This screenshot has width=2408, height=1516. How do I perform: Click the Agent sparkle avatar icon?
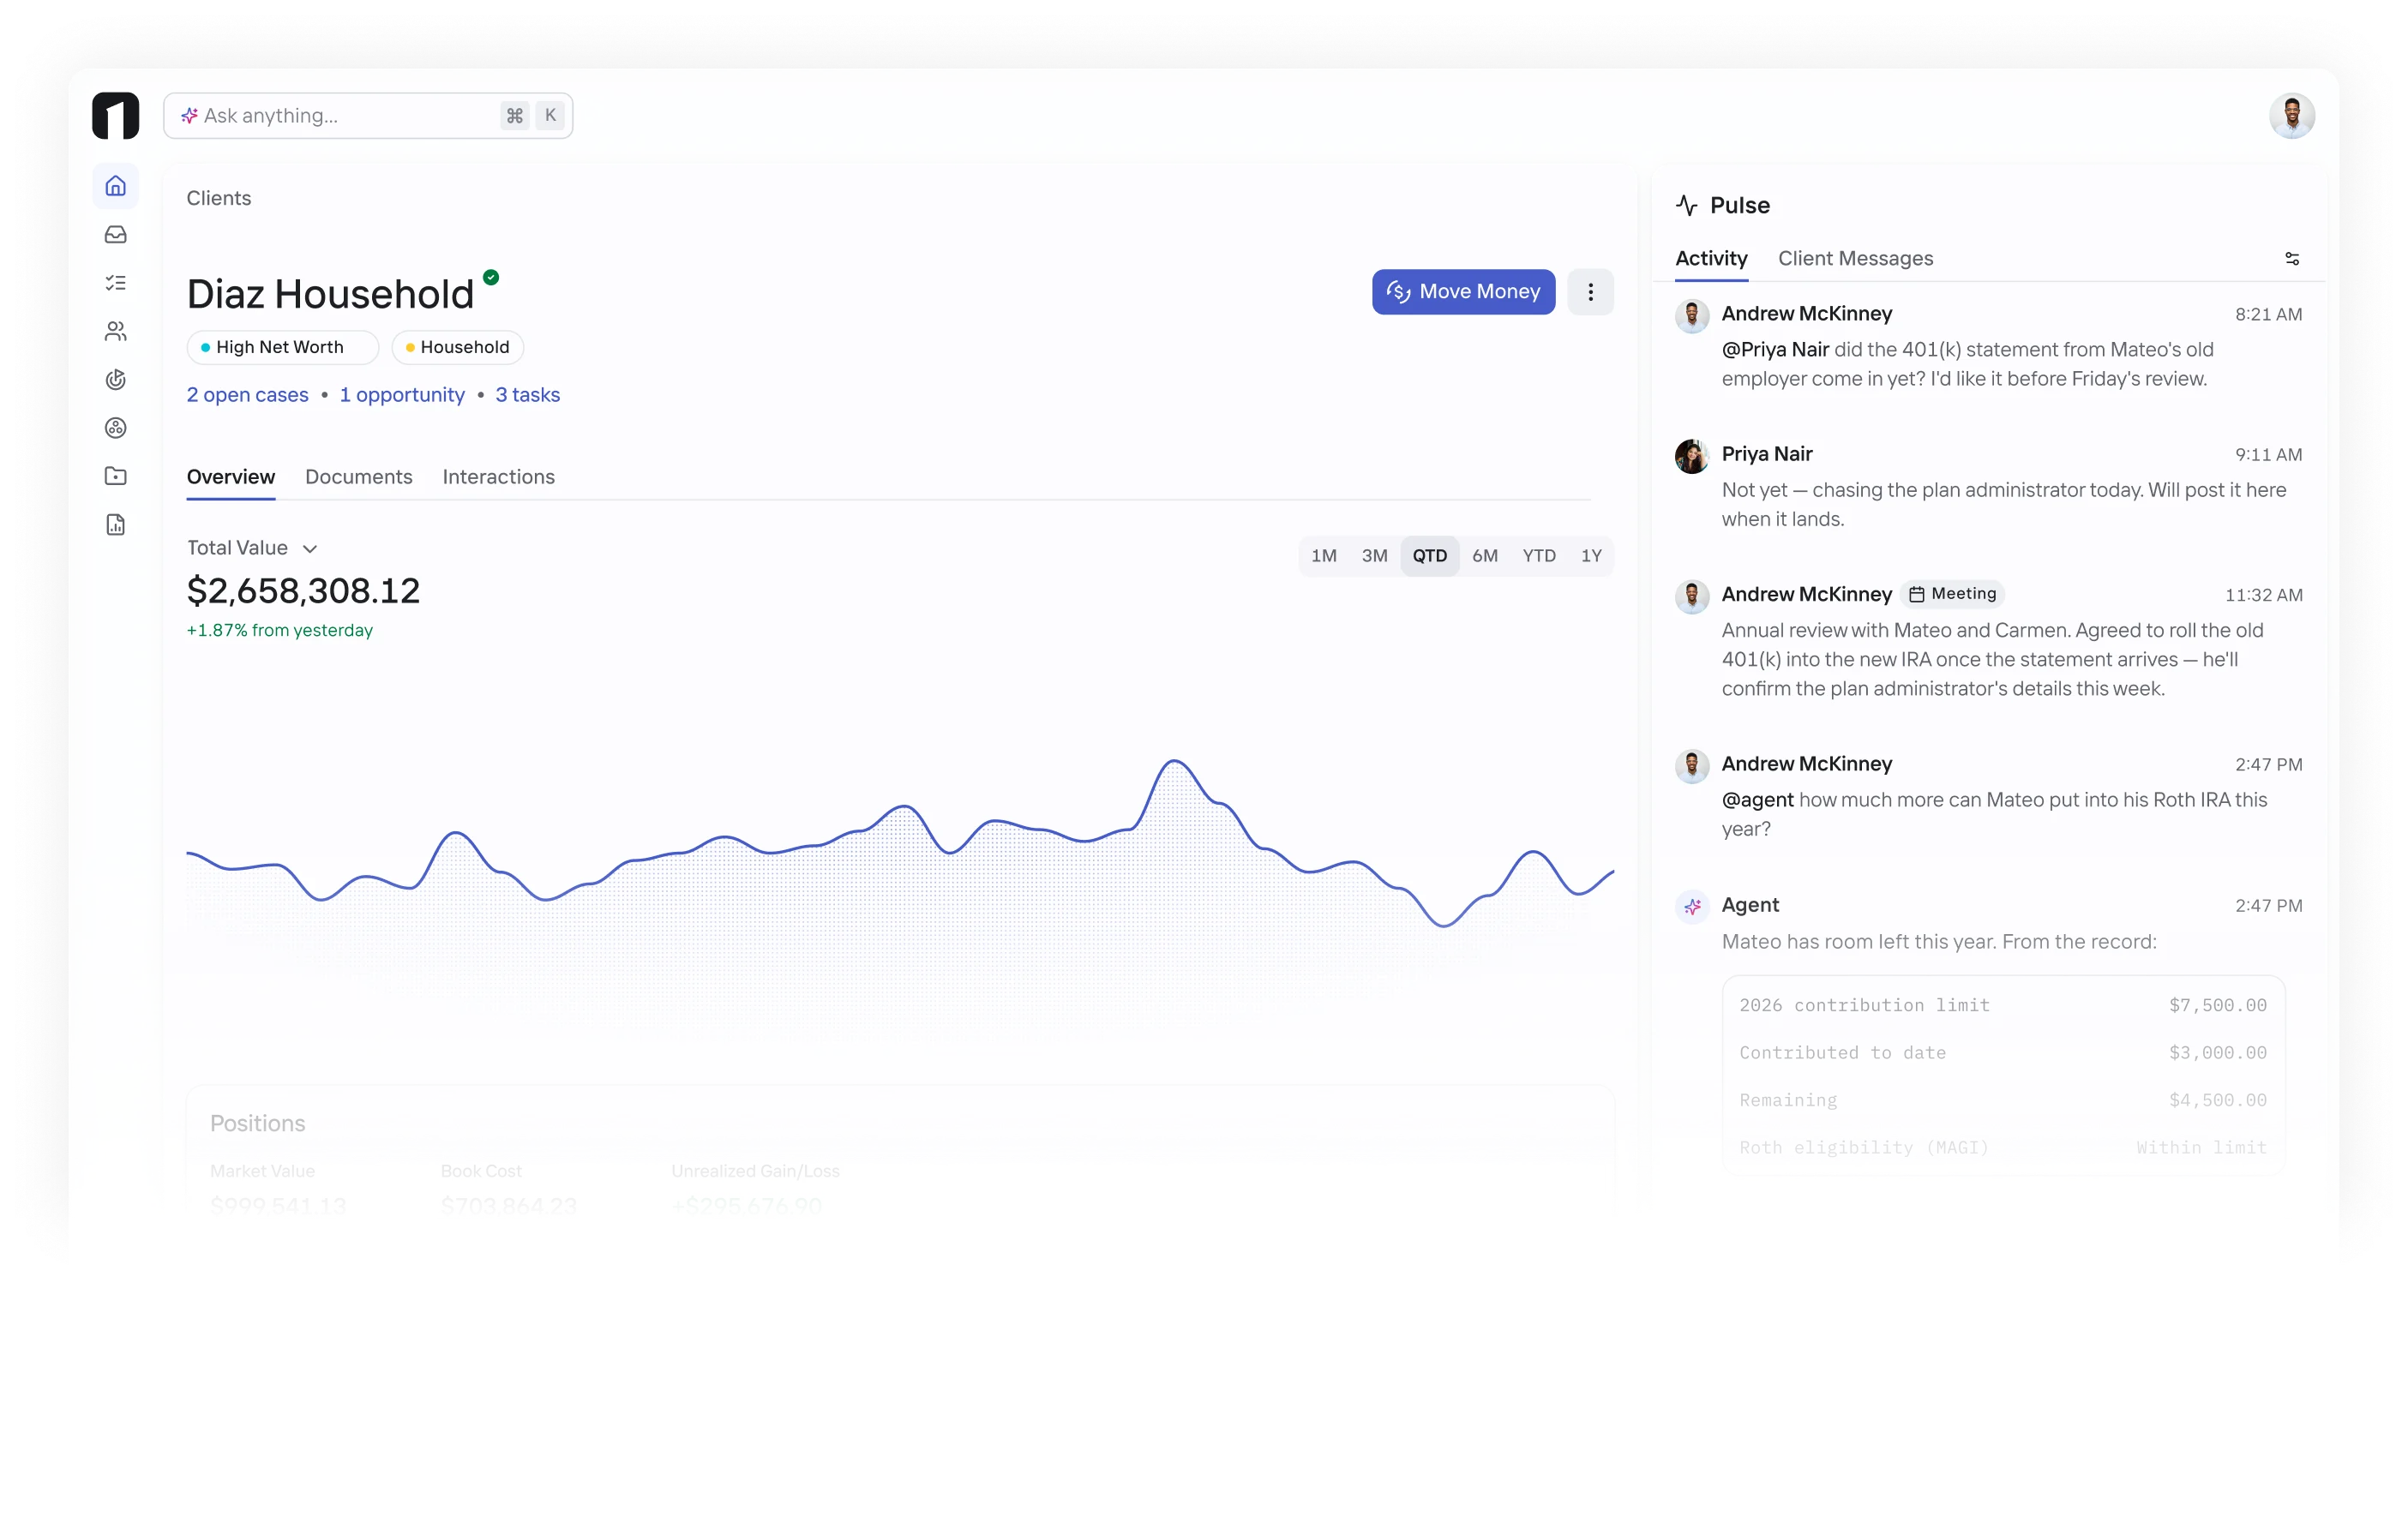point(1692,907)
